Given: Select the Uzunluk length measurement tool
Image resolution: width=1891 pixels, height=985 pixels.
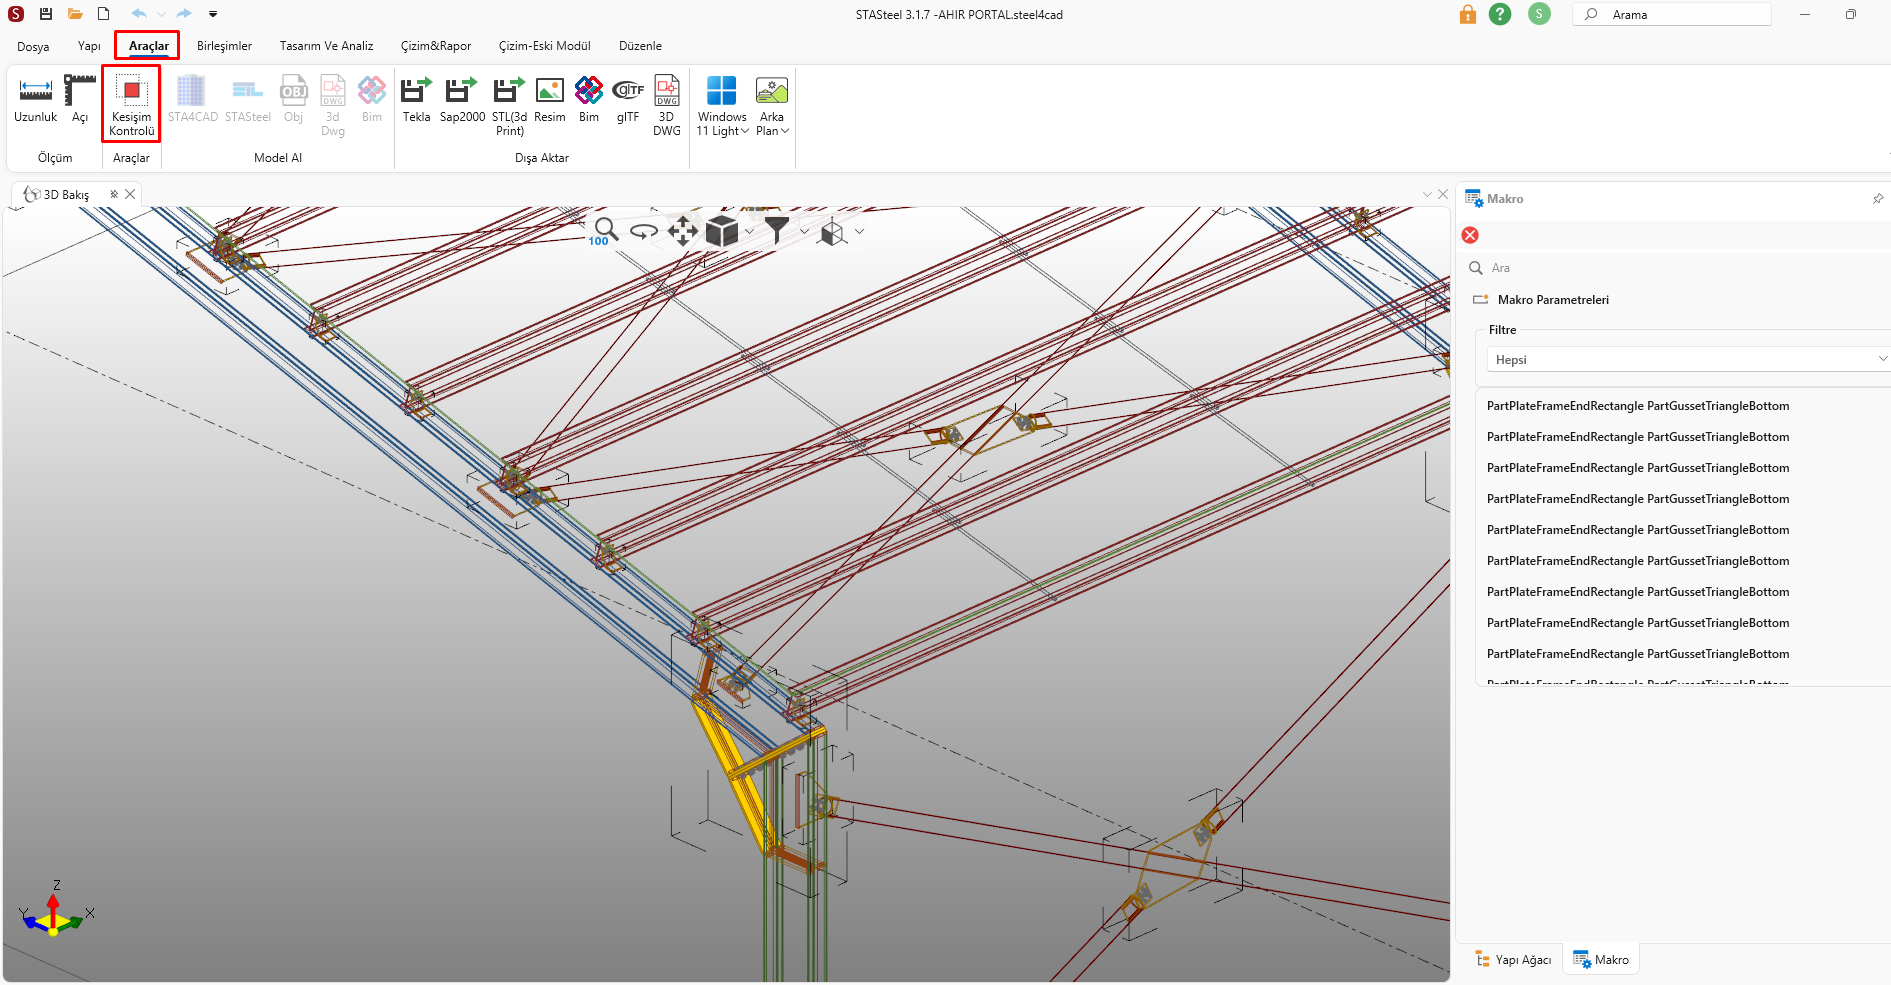Looking at the screenshot, I should [x=35, y=101].
